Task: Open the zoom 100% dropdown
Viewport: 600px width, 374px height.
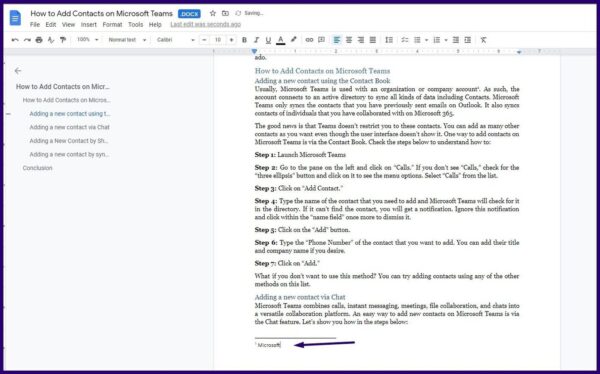Action: [88, 40]
